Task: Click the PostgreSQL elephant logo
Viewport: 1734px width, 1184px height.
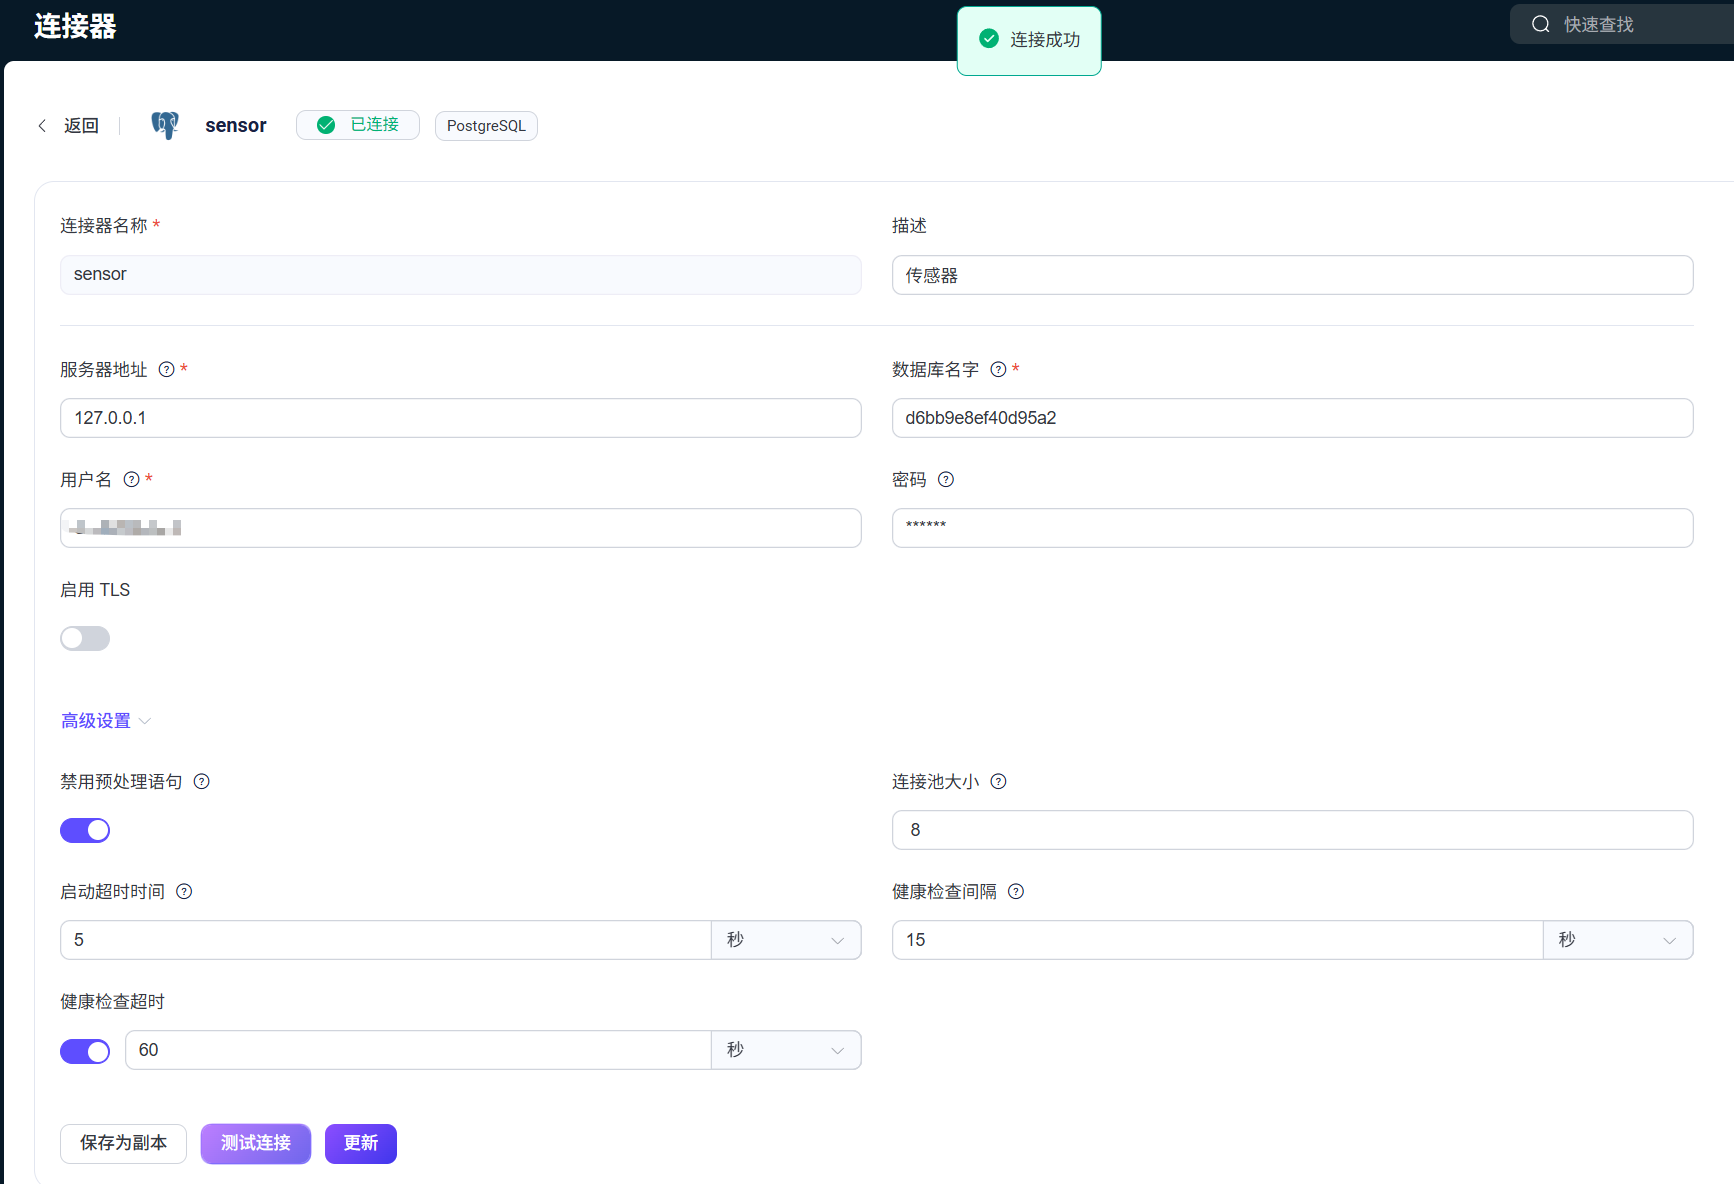Action: (x=165, y=125)
